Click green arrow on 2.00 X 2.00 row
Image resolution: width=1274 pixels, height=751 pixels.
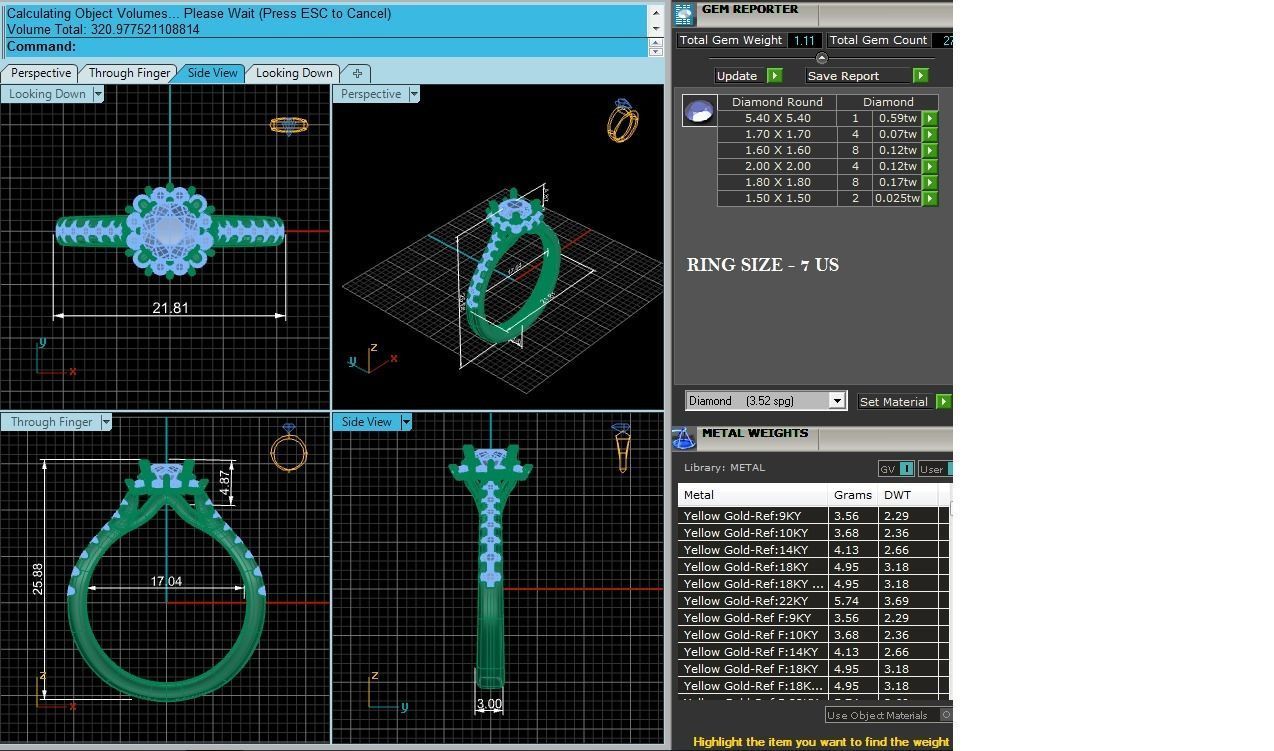pyautogui.click(x=929, y=166)
